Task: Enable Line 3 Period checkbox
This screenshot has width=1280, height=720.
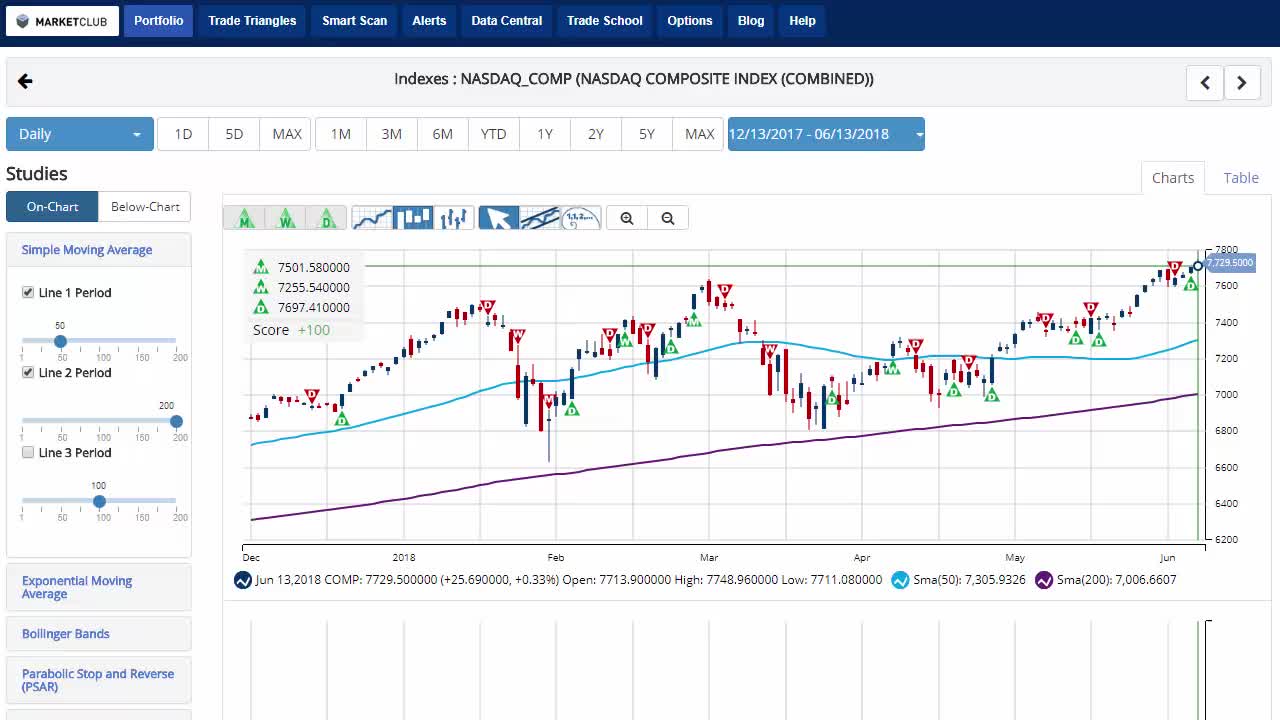Action: 28,452
